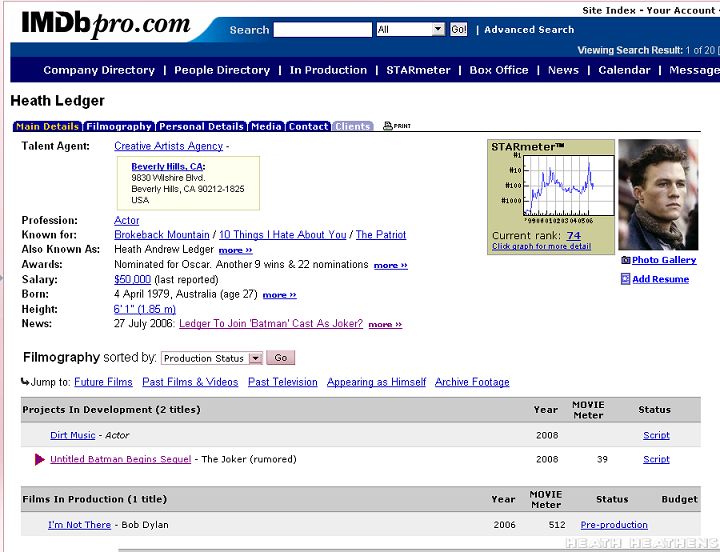
Task: Open the News menu item
Action: coord(563,70)
